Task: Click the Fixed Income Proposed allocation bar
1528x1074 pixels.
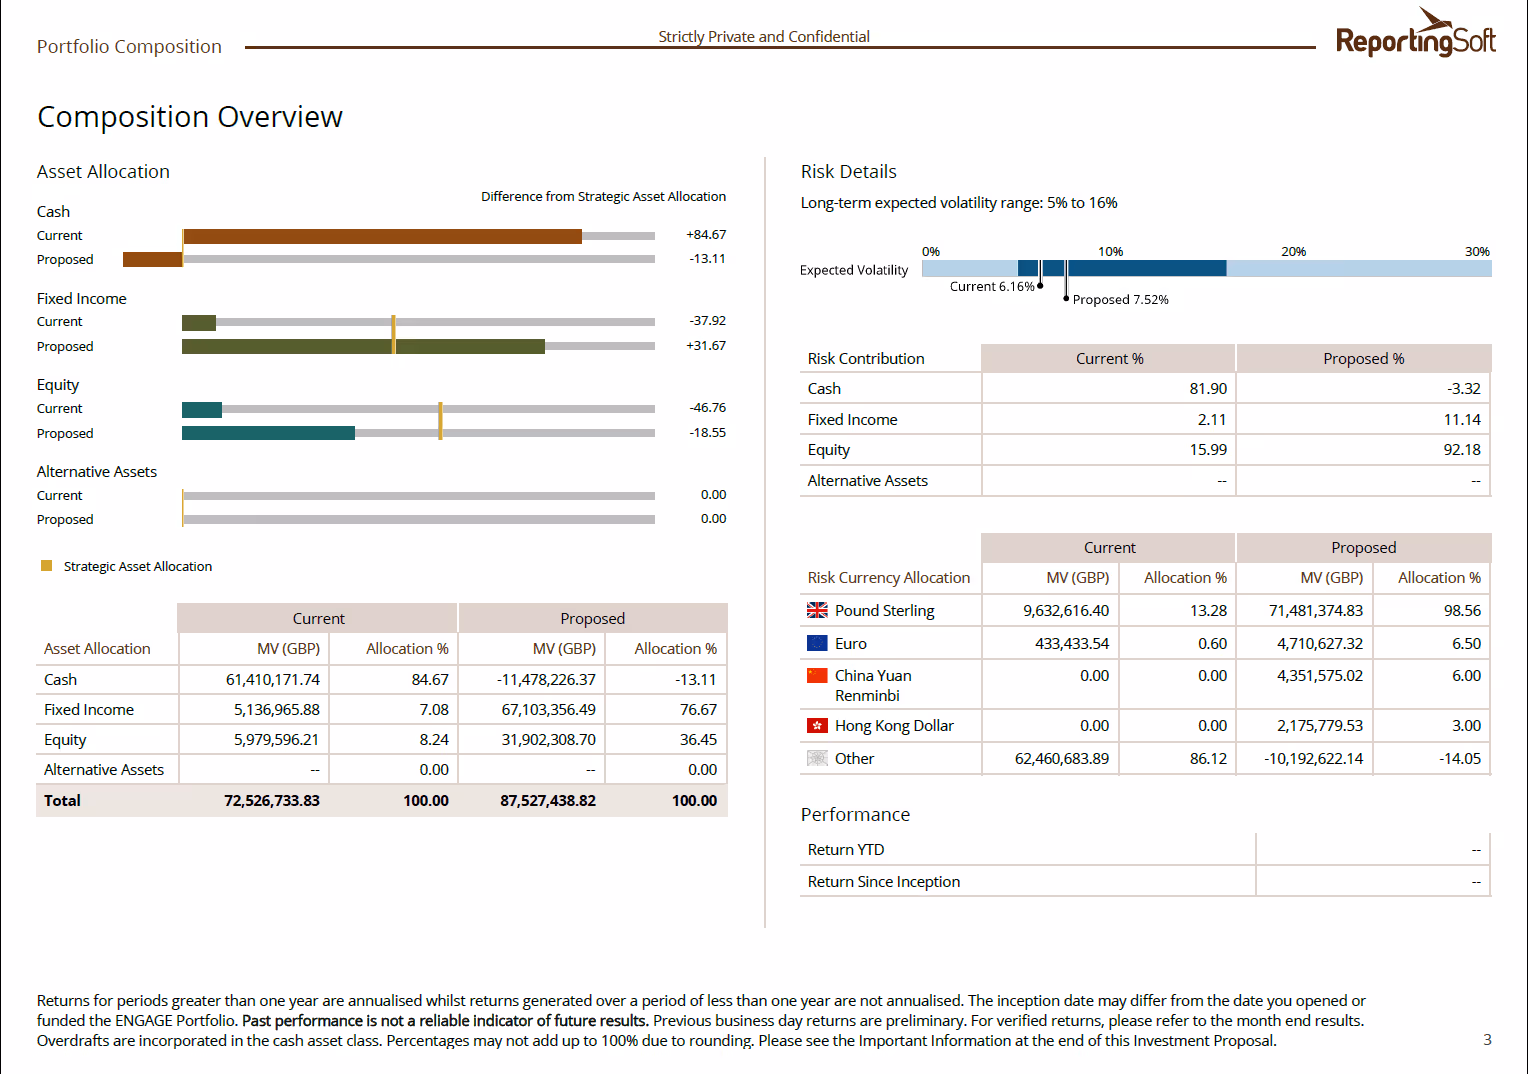Action: click(363, 347)
